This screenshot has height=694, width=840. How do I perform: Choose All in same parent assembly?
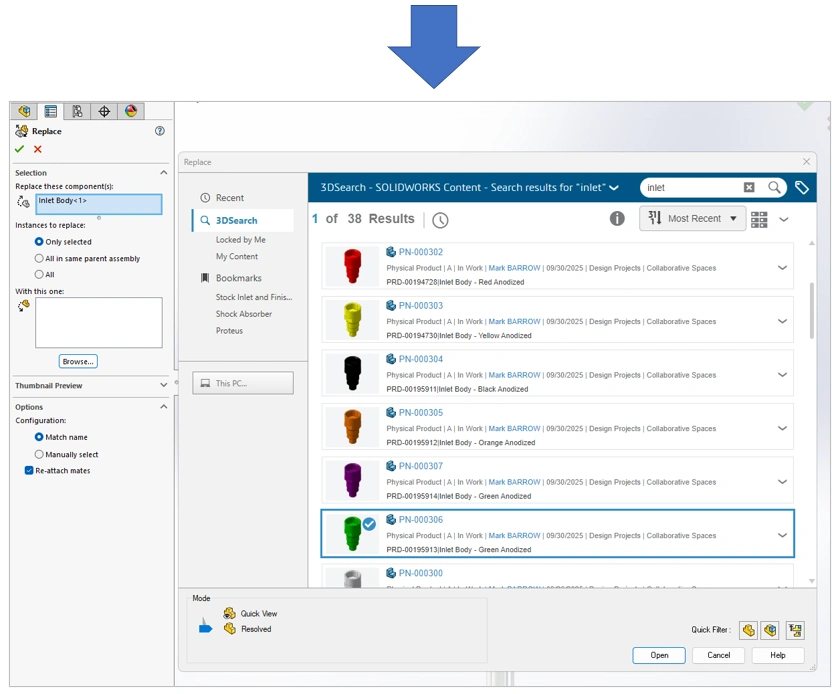coord(39,258)
